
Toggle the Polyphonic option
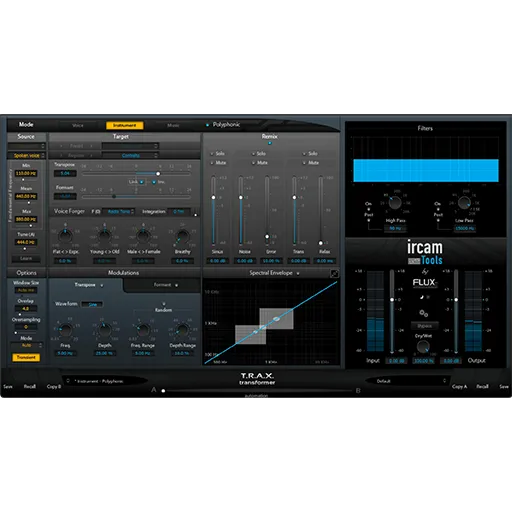tap(207, 125)
